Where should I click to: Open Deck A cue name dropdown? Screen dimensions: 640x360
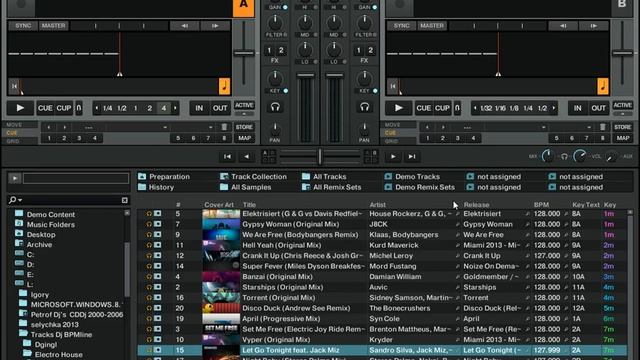point(165,127)
